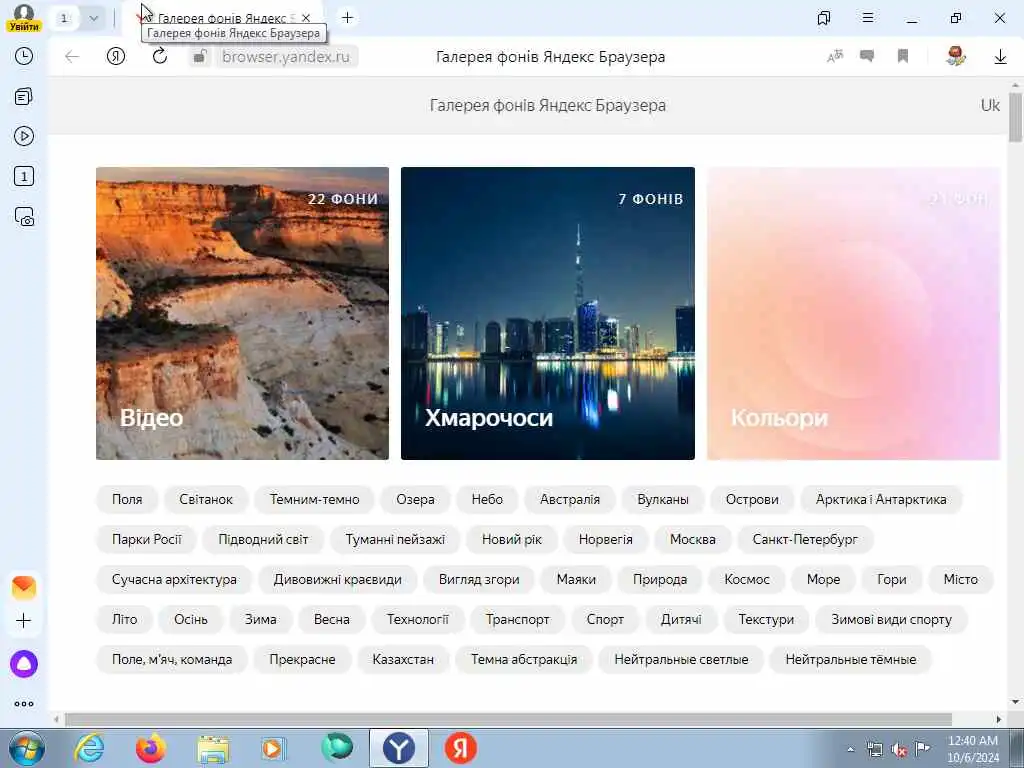Bookmark this page
Screen dimensions: 1024x768
pos(903,57)
